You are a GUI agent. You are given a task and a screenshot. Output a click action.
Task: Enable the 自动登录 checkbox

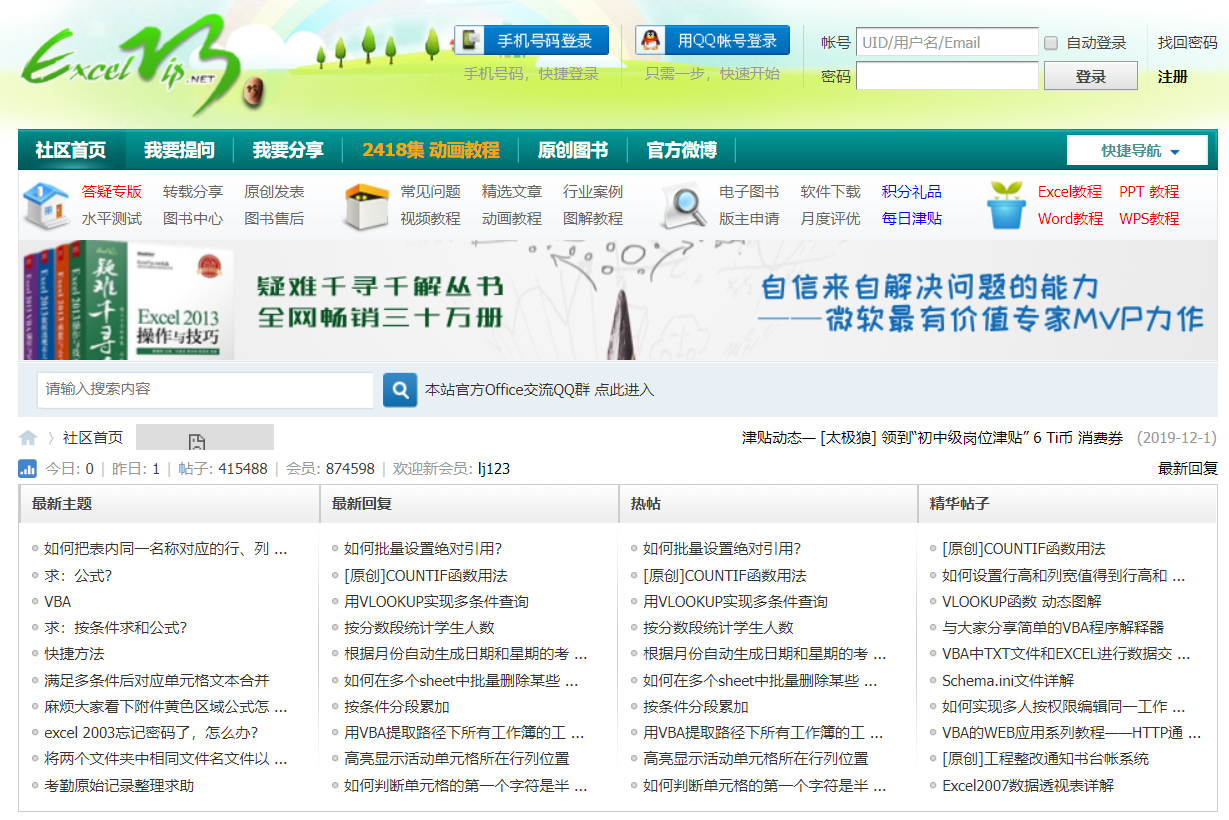point(1051,43)
